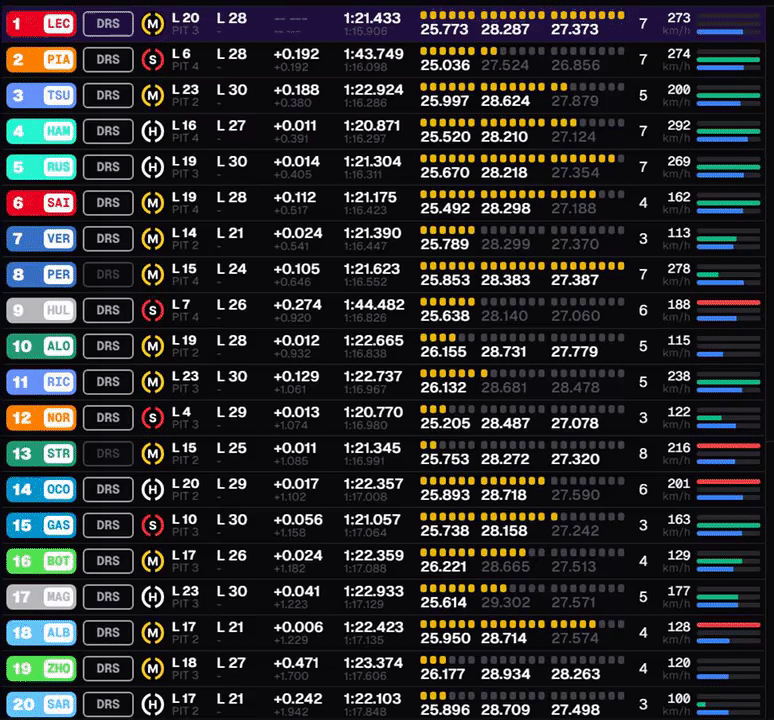This screenshot has height=720, width=774.
Task: Click speed 292 km/h in HAM row
Action: click(679, 126)
